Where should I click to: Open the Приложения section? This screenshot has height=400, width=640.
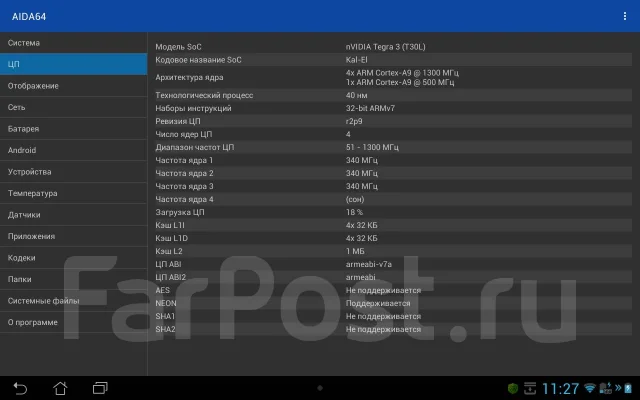pos(73,236)
